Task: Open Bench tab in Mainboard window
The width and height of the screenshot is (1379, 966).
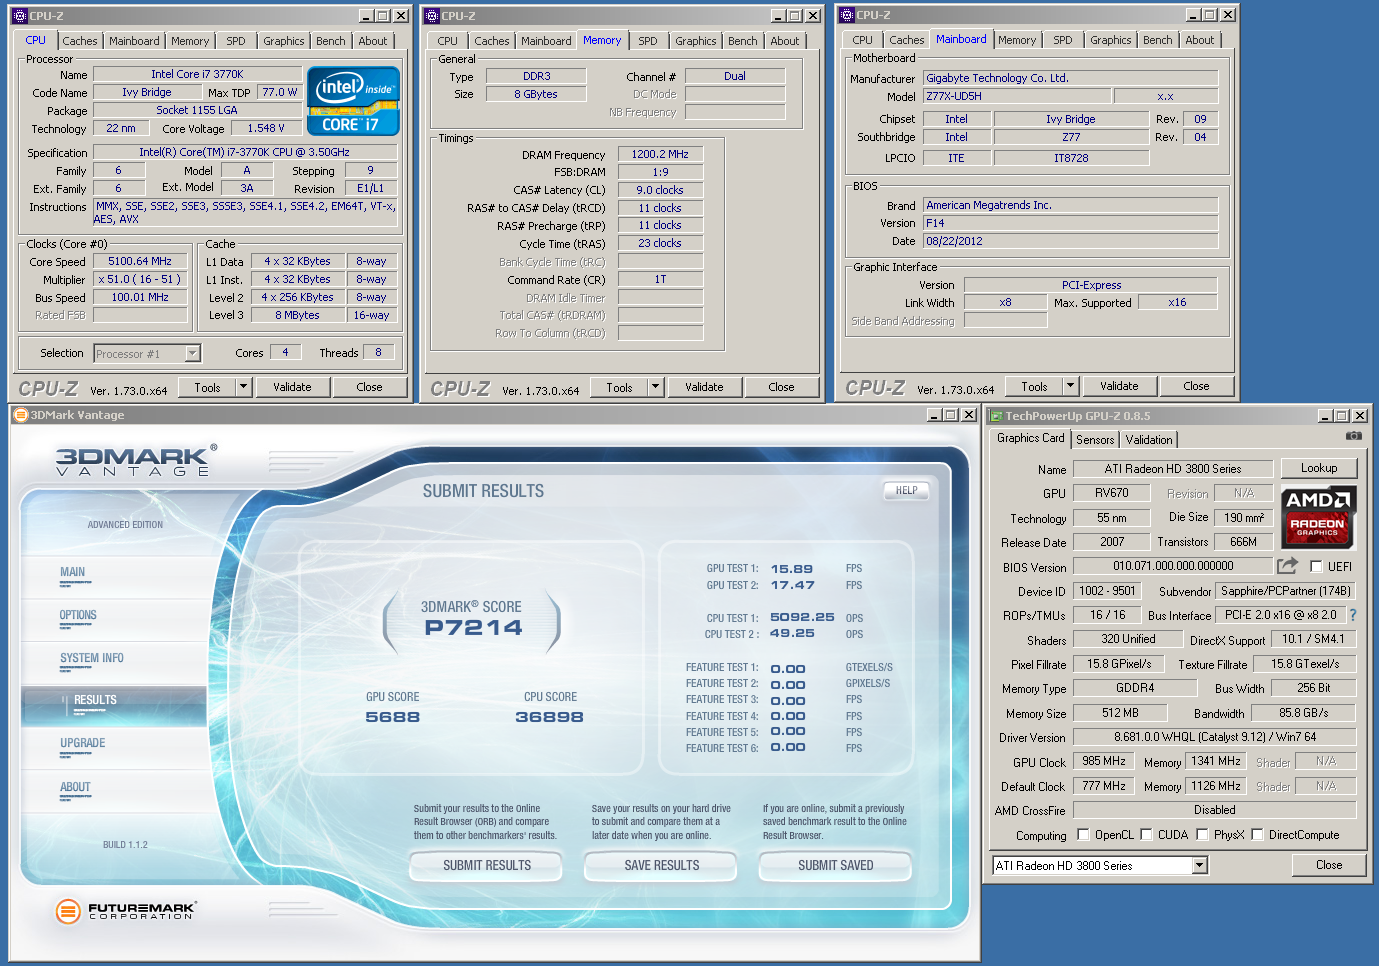Action: pyautogui.click(x=1158, y=40)
